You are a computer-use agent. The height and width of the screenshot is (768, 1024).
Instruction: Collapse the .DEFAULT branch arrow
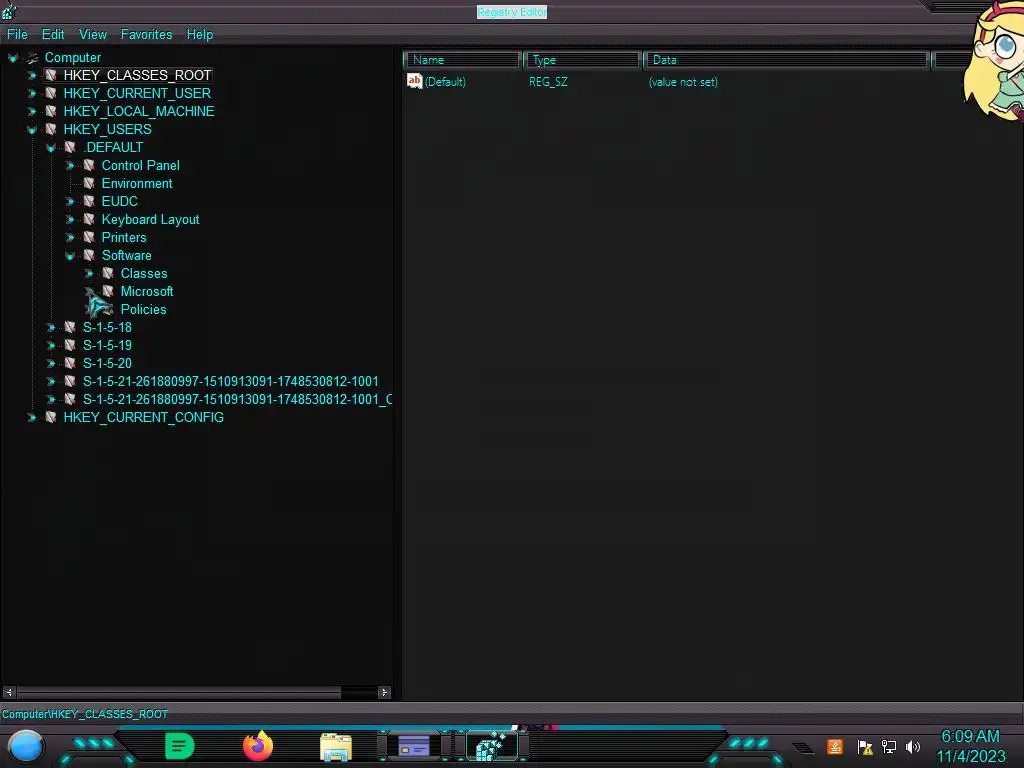tap(51, 148)
